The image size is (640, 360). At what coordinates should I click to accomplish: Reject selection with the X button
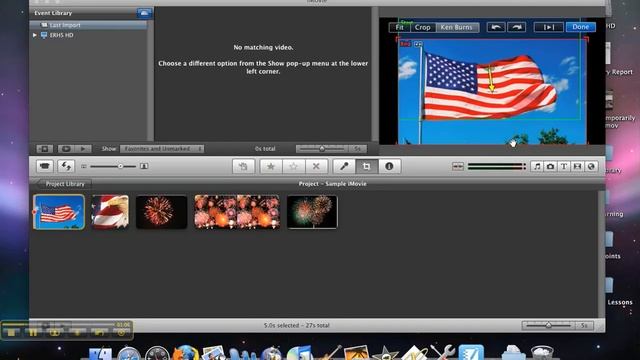[x=316, y=166]
